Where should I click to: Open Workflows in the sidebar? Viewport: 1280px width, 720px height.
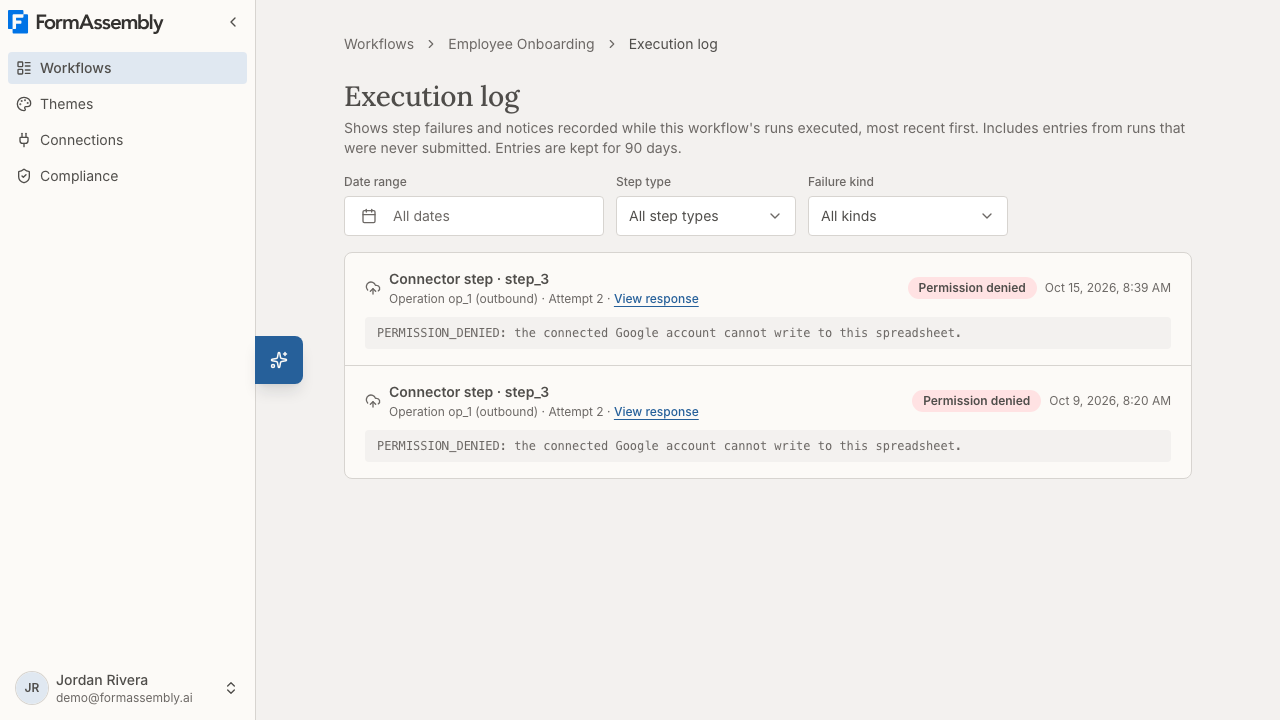(127, 68)
